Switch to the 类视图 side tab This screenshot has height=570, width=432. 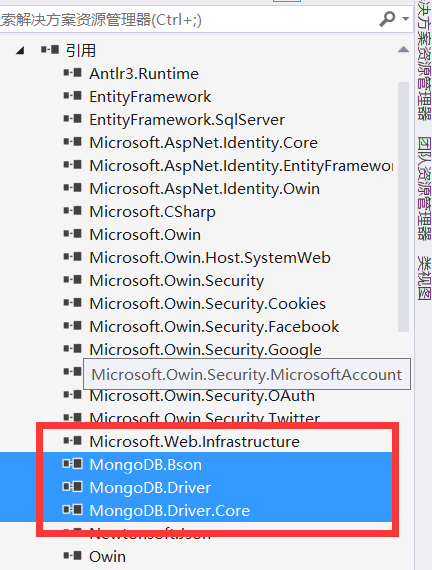424,278
